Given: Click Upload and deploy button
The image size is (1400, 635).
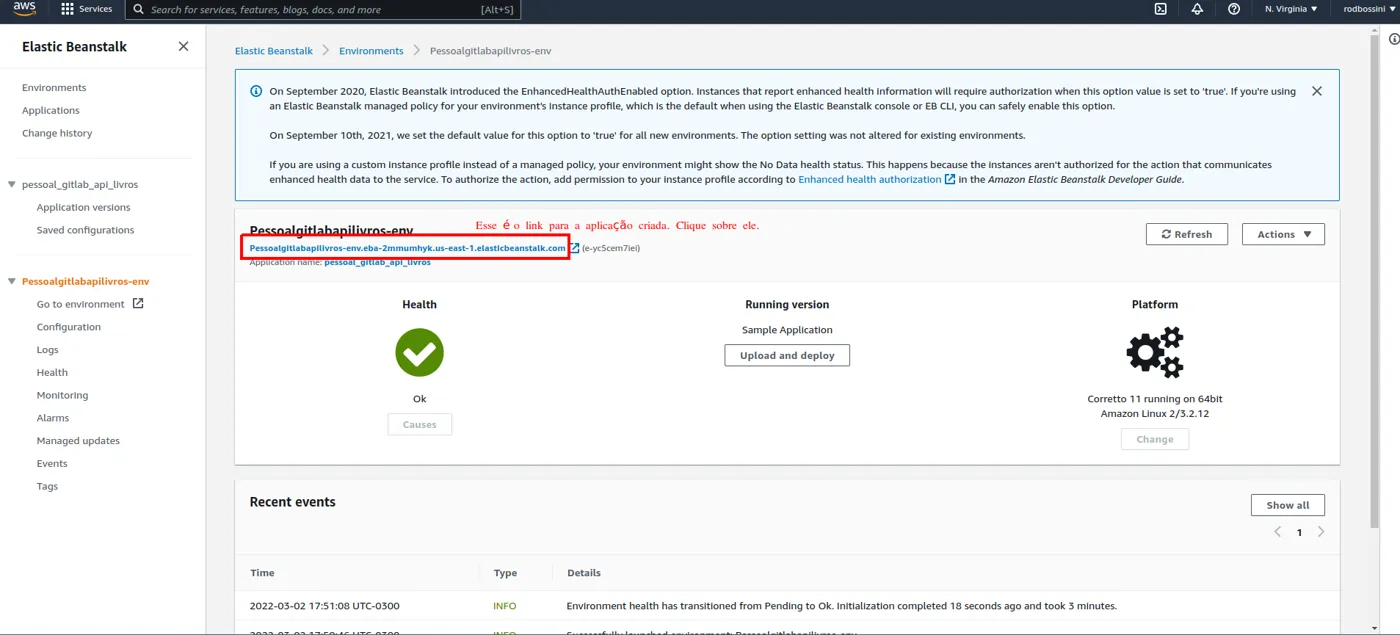Looking at the screenshot, I should (x=787, y=355).
